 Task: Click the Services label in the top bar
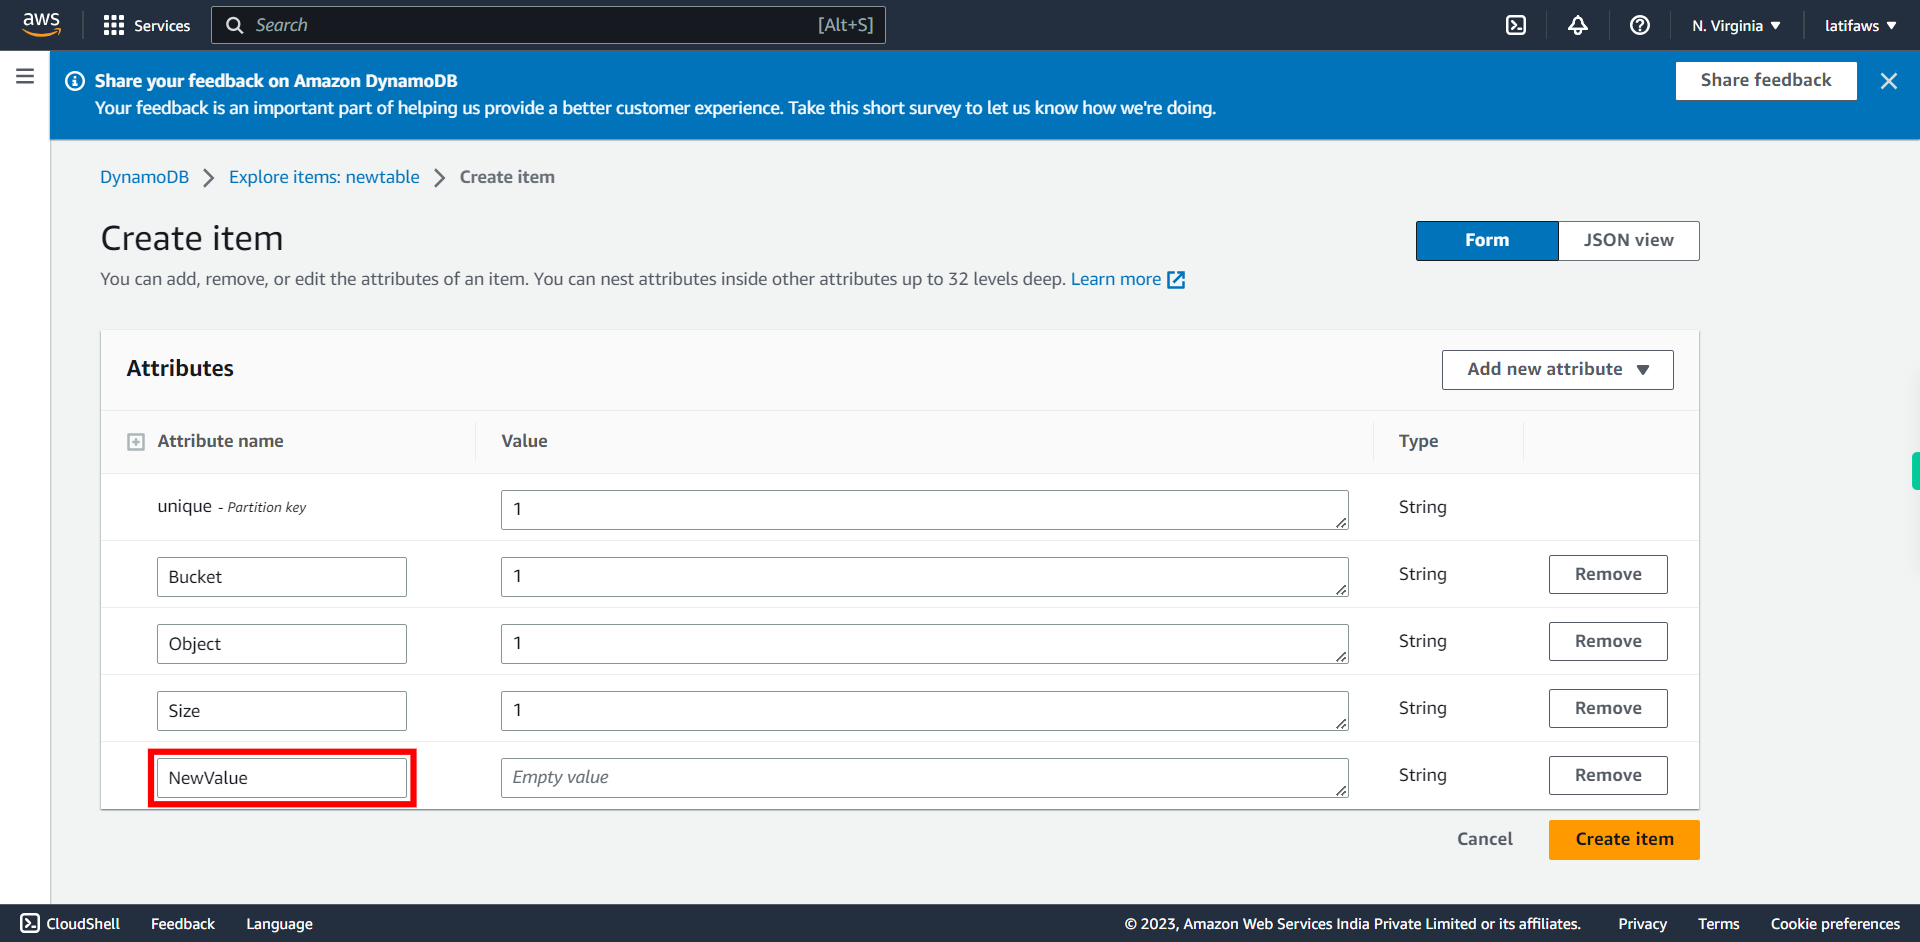point(162,26)
